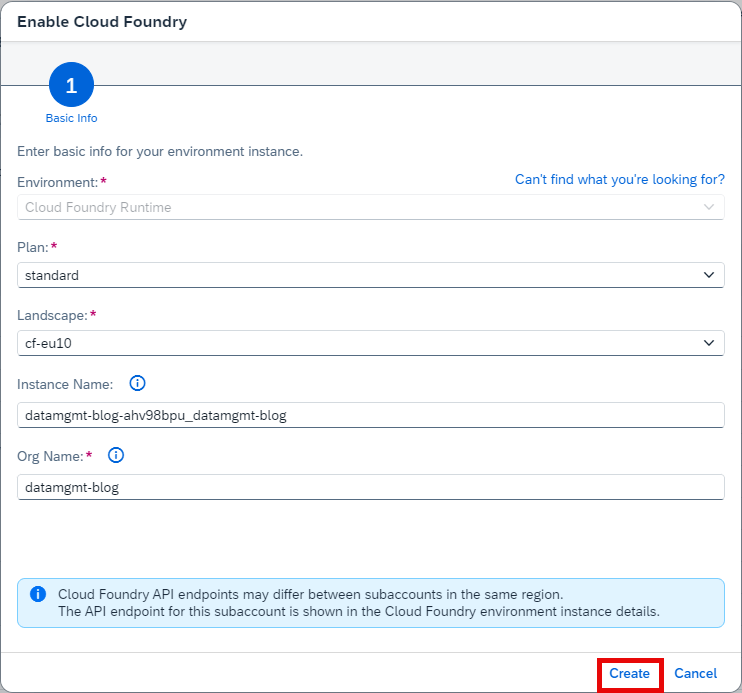The height and width of the screenshot is (693, 742).
Task: Expand the Landscape dropdown arrow
Action: (x=708, y=343)
